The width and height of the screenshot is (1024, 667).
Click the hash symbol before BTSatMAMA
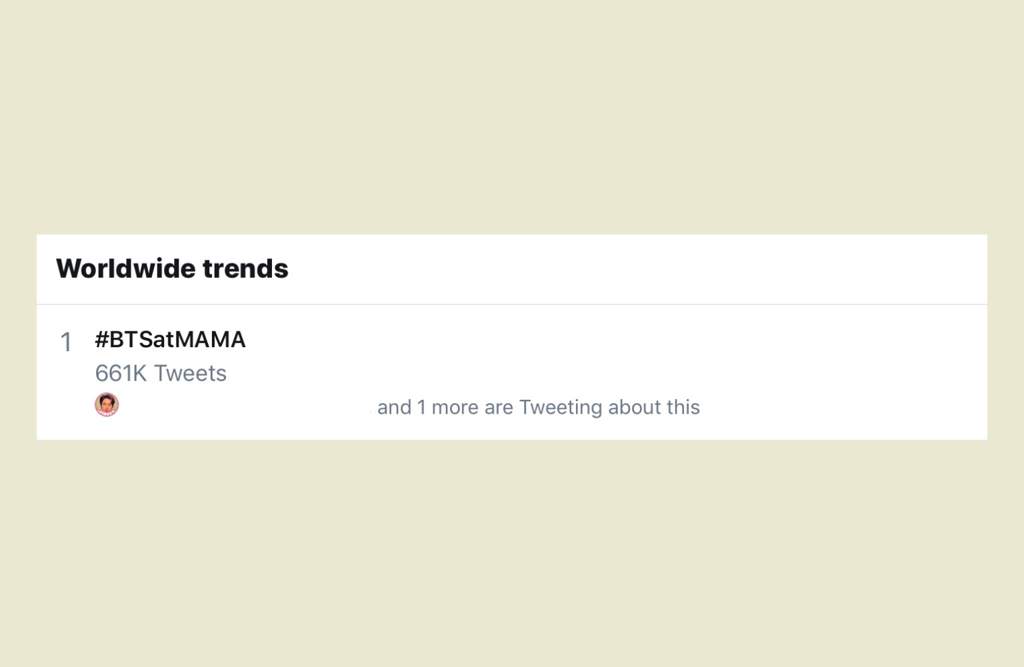point(101,340)
